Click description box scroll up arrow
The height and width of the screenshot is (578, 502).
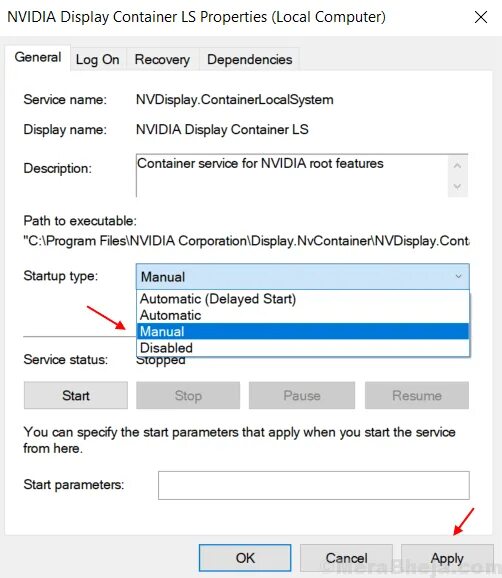pos(457,166)
